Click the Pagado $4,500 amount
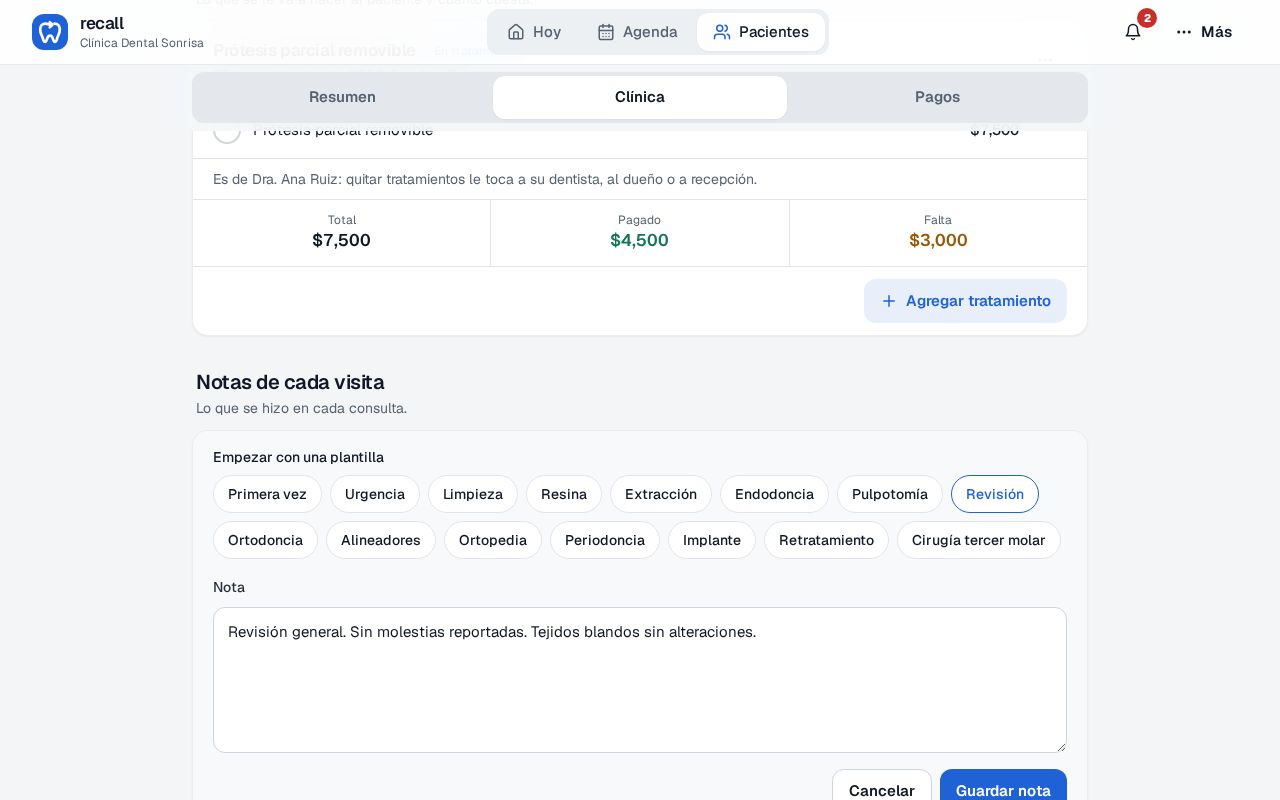Image resolution: width=1280 pixels, height=800 pixels. click(x=640, y=240)
